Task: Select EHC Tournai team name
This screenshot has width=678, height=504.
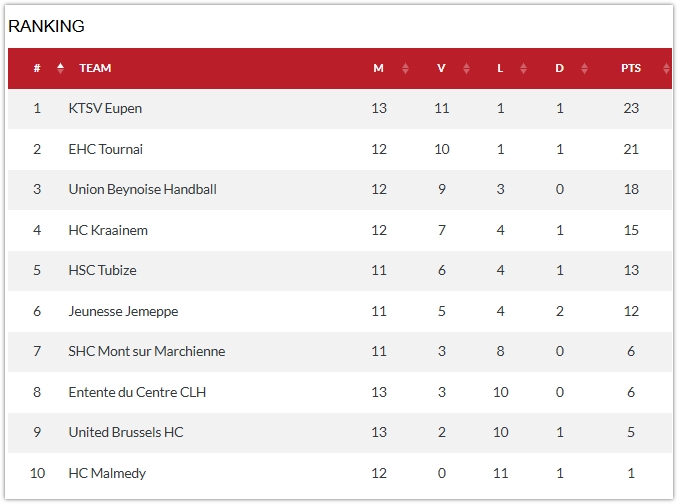Action: 105,149
